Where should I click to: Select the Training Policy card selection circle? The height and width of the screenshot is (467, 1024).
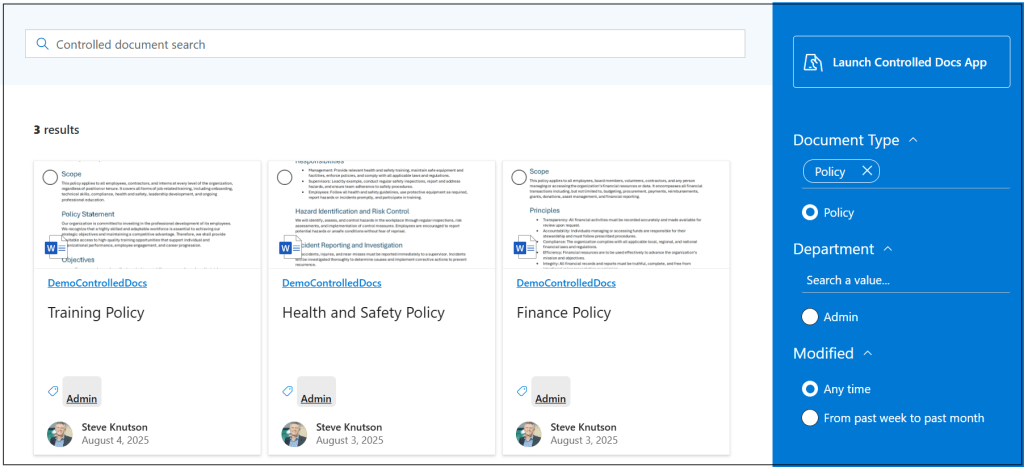(x=51, y=177)
